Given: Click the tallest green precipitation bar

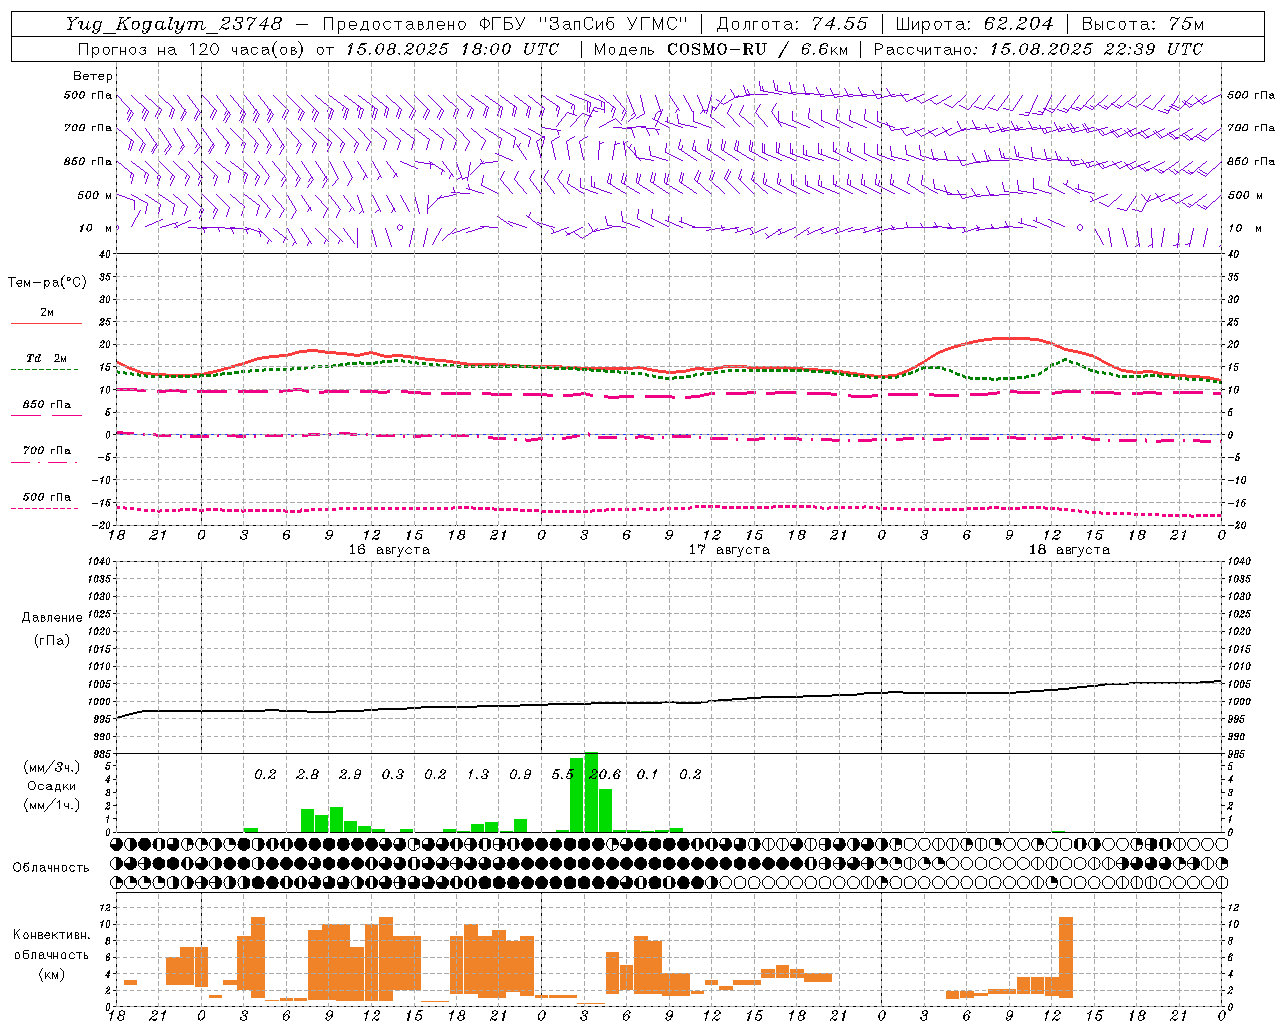Looking at the screenshot, I should point(591,792).
